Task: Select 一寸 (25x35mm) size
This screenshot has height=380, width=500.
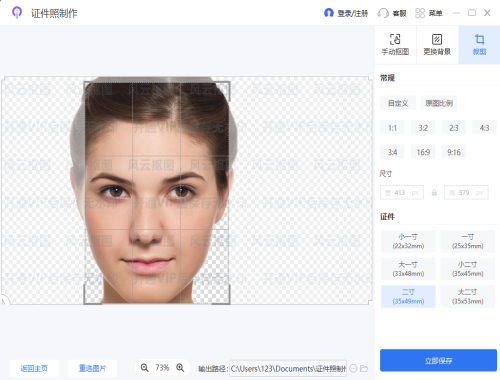Action: (x=468, y=241)
